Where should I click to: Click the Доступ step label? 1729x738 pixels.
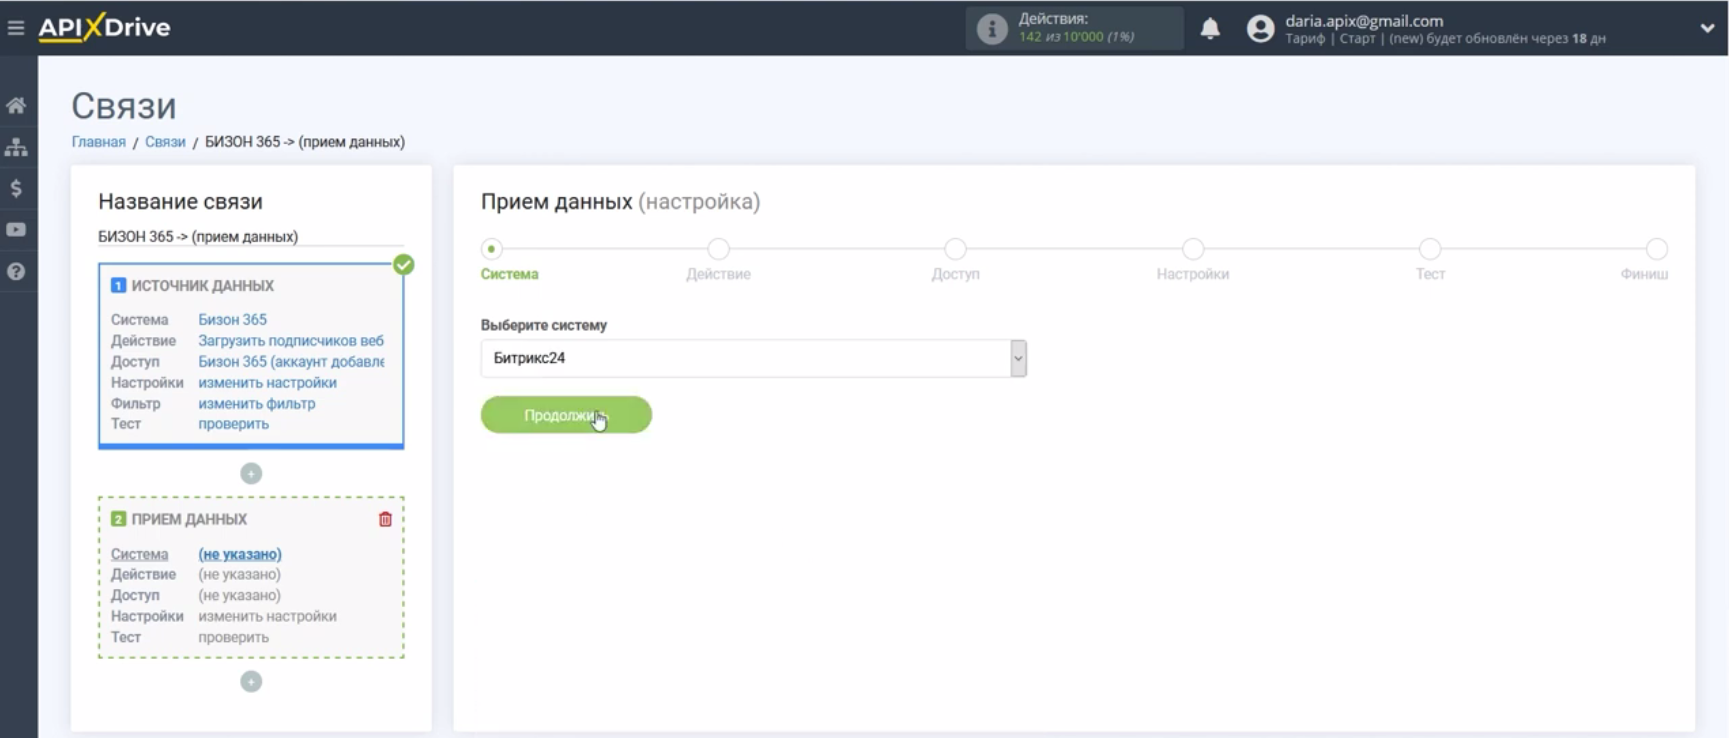click(x=955, y=274)
